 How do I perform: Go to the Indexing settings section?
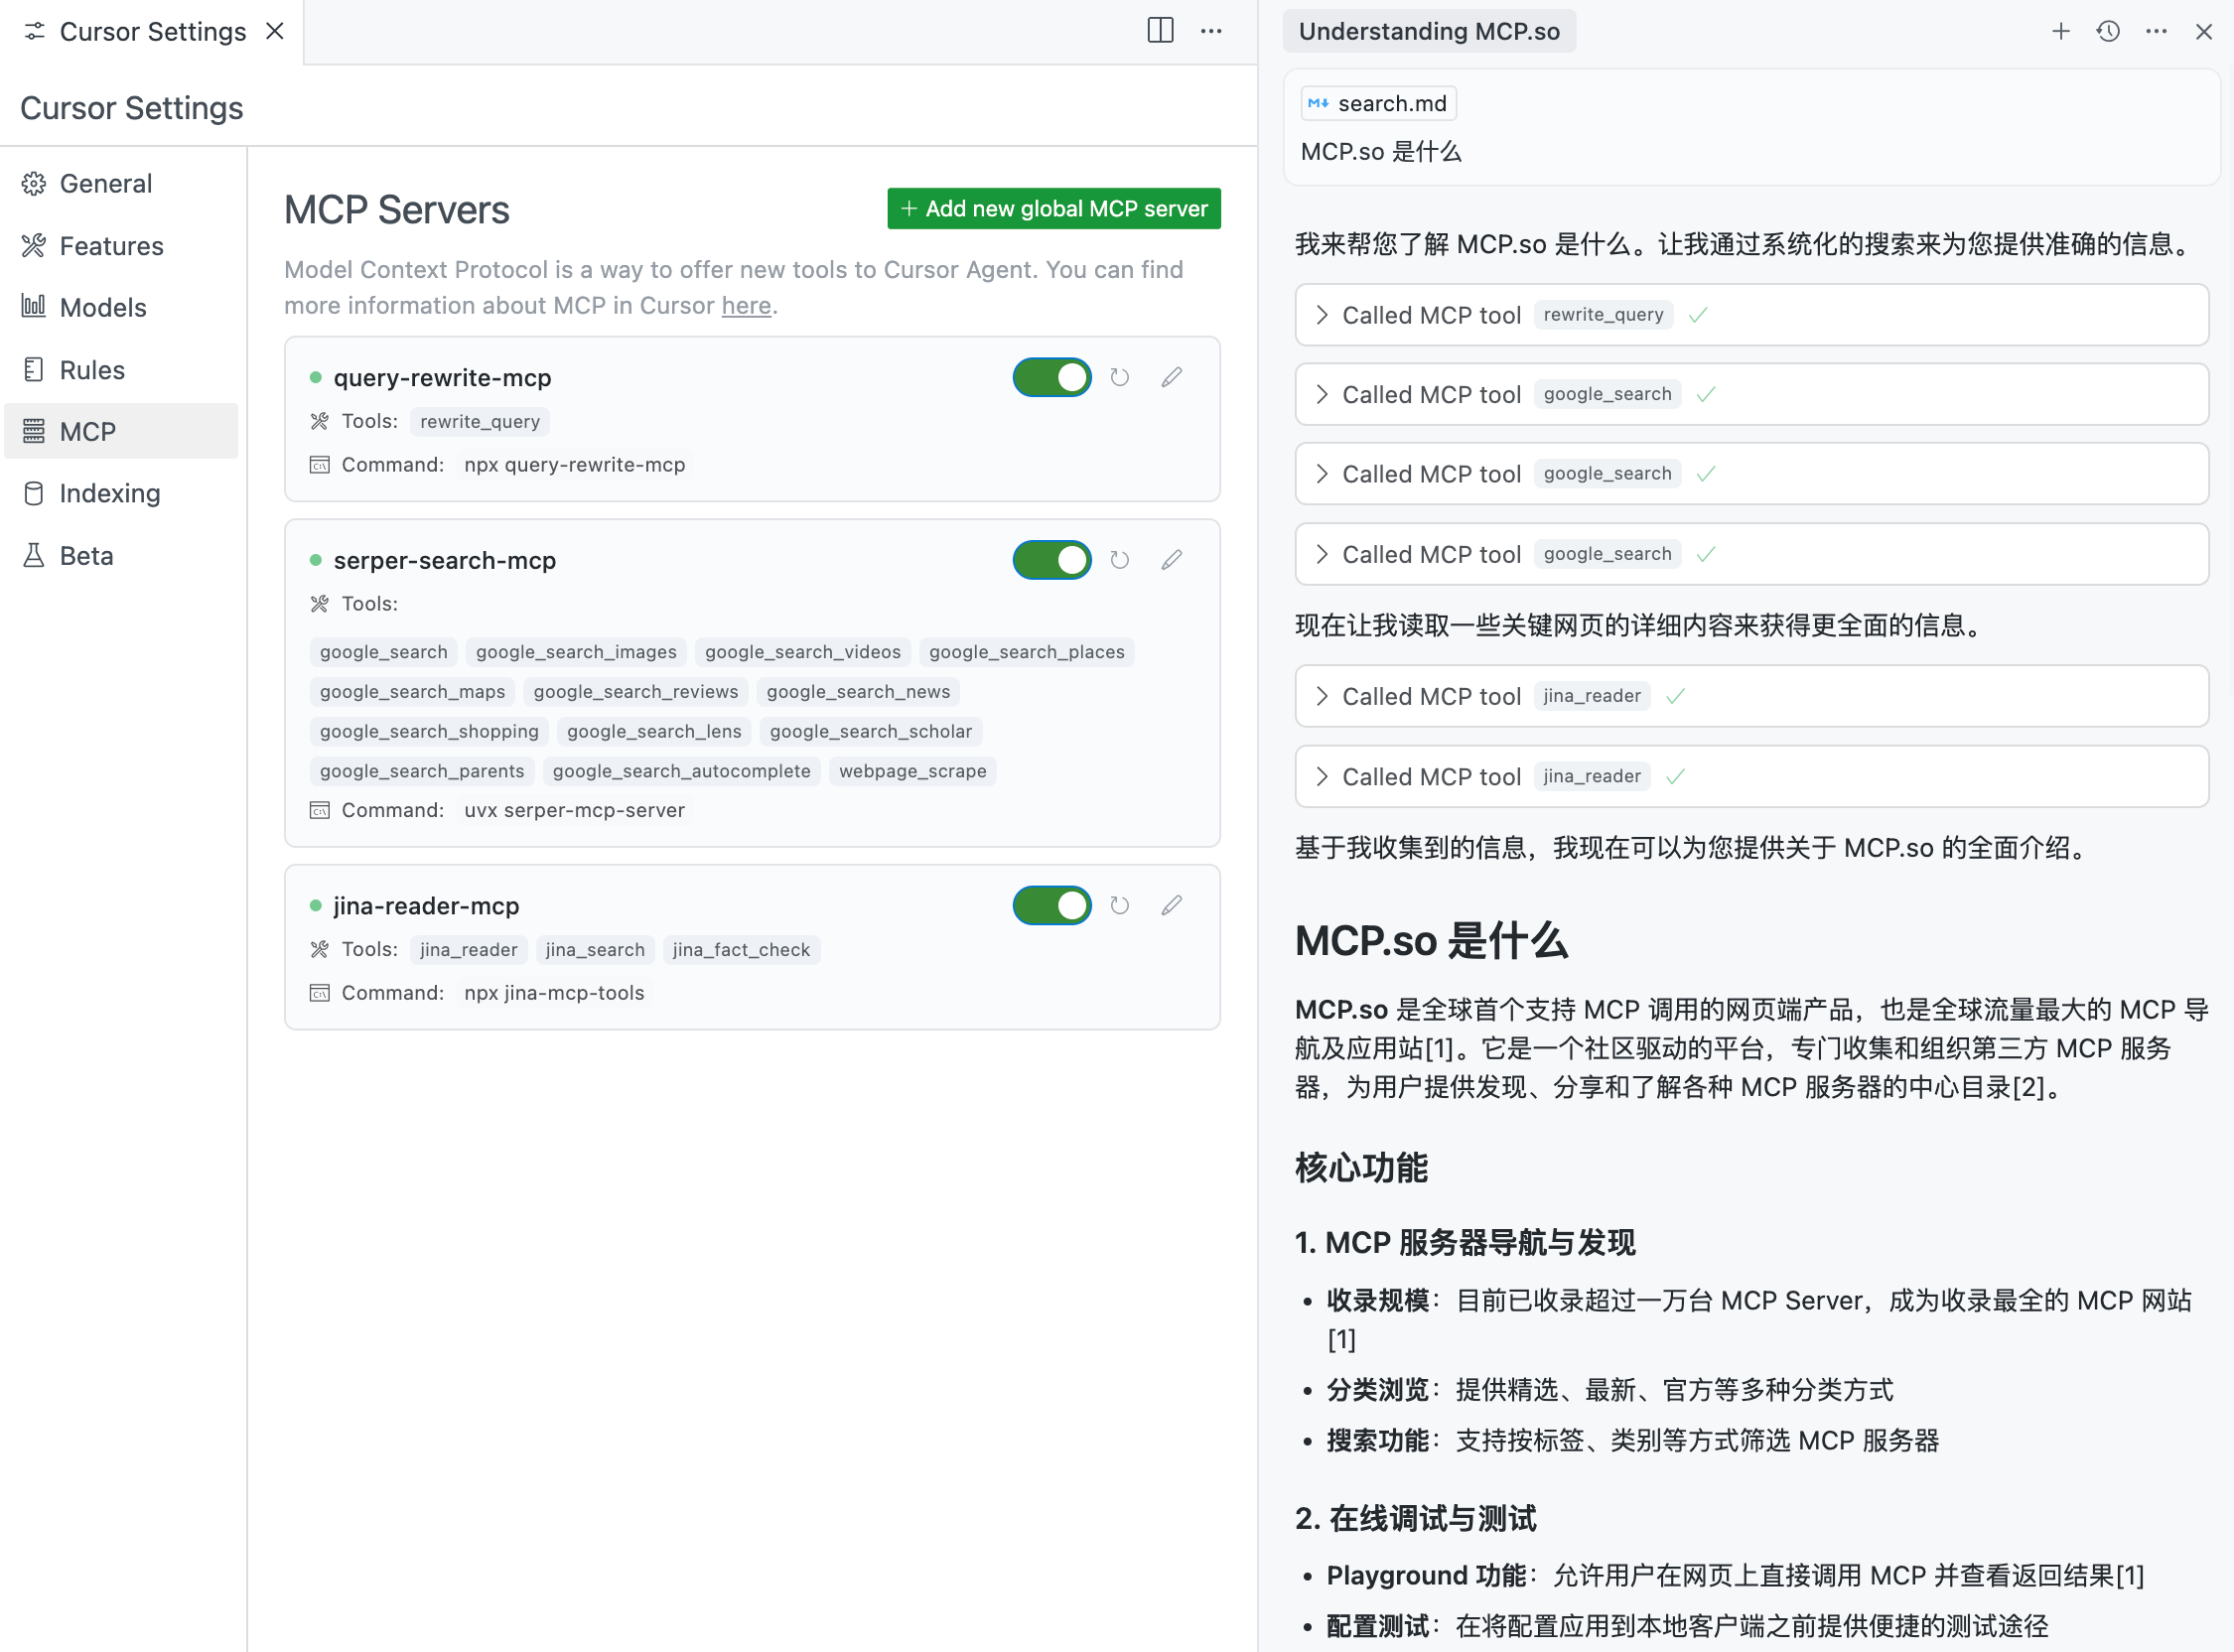tap(109, 494)
